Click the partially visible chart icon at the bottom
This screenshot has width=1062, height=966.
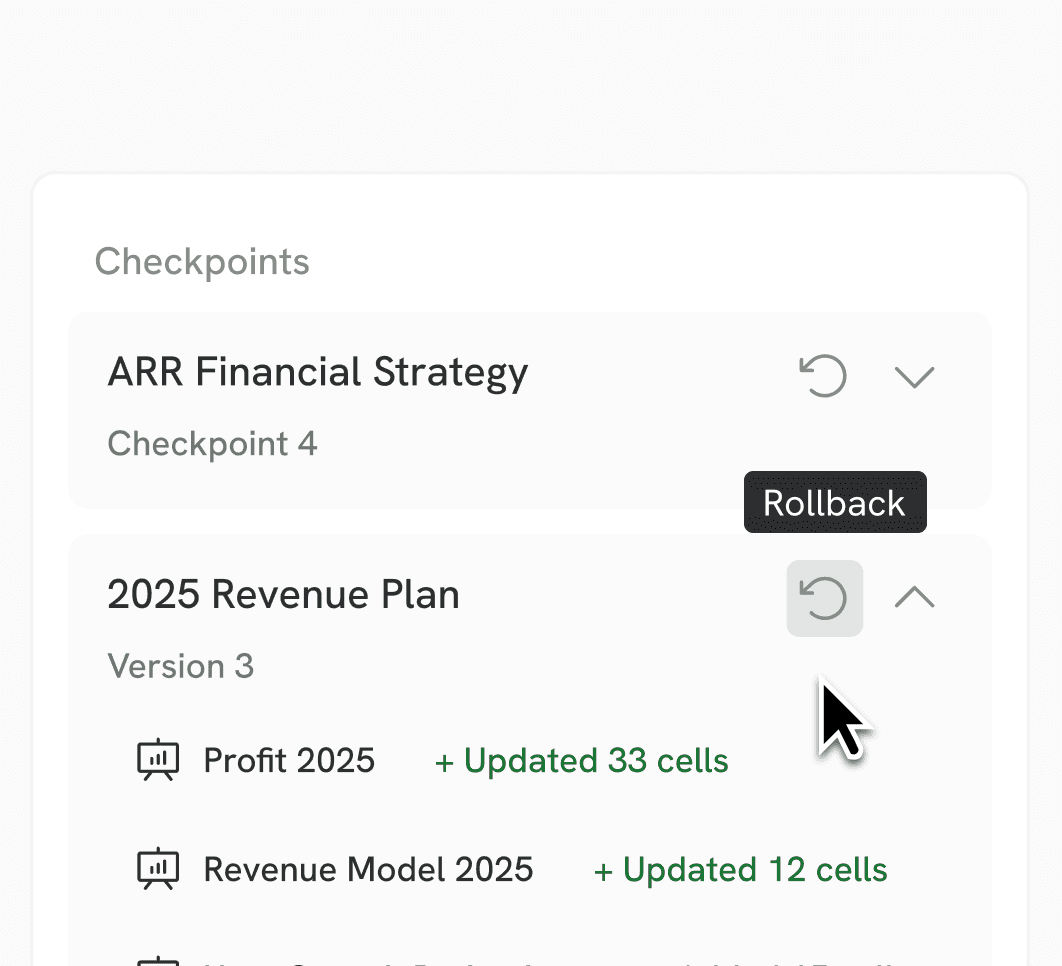click(x=158, y=961)
